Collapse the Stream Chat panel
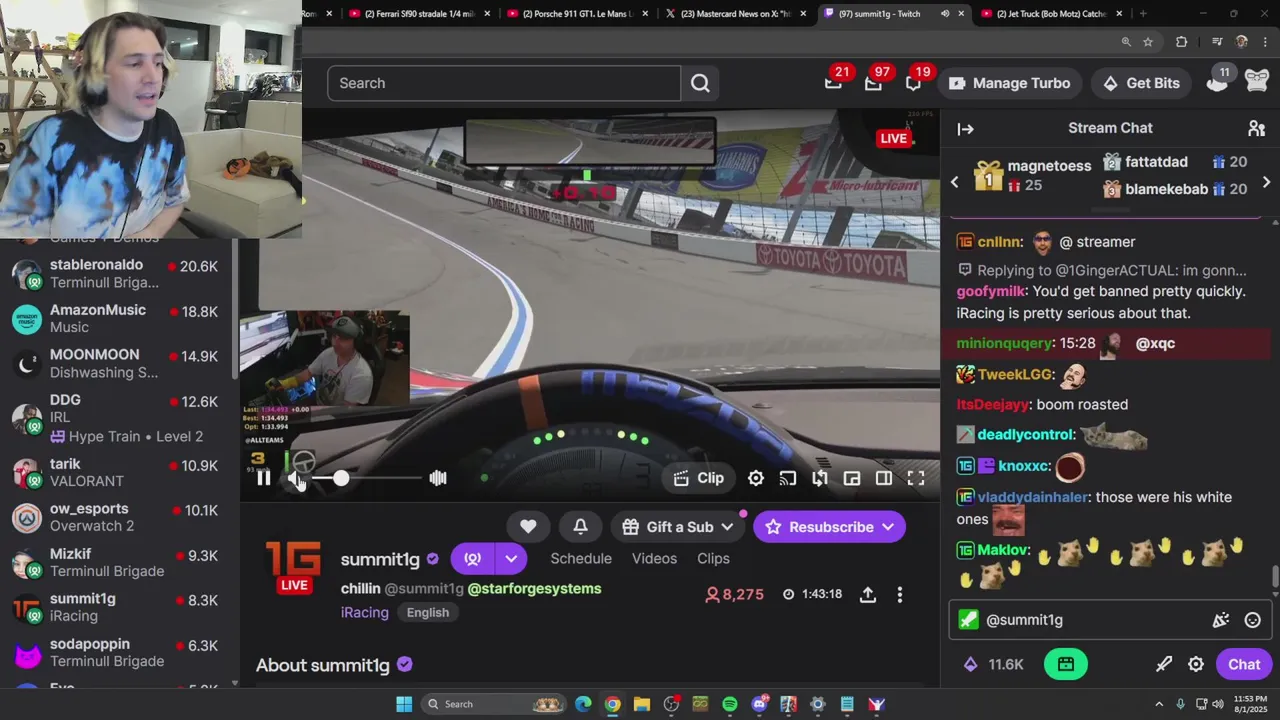The height and width of the screenshot is (720, 1280). pos(965,128)
